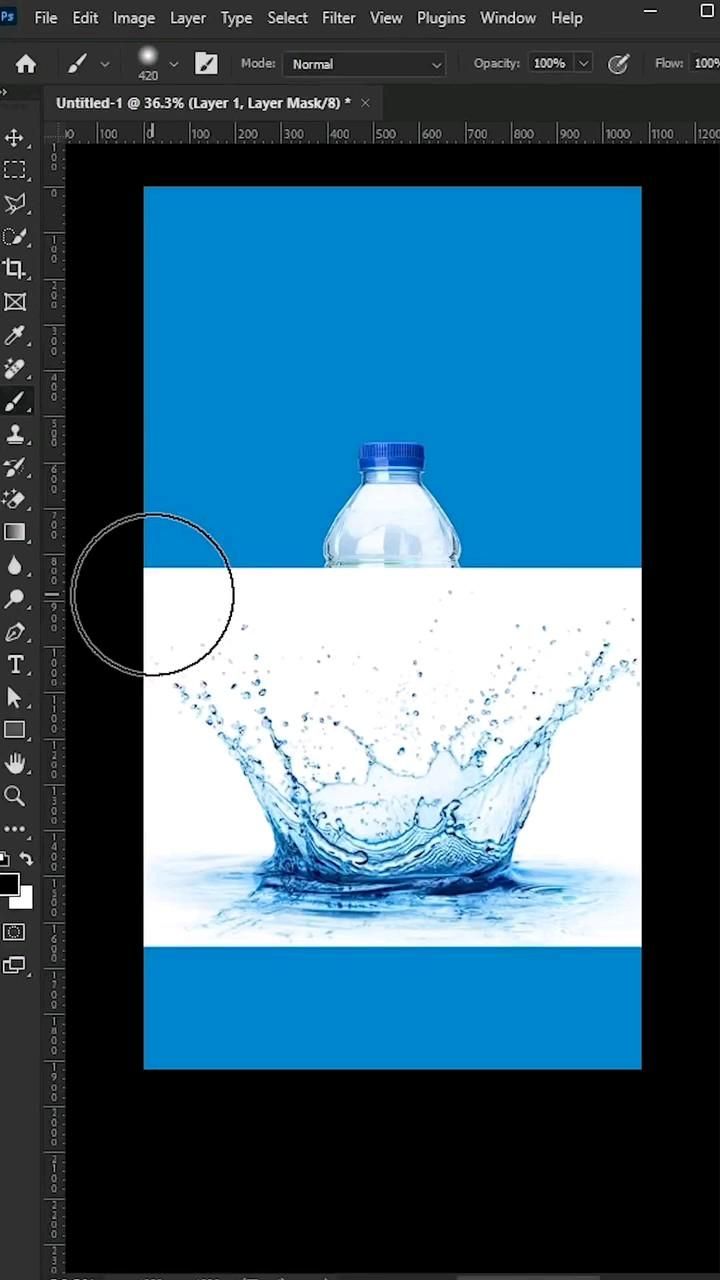Viewport: 720px width, 1280px height.
Task: Select the Horizontal Type tool
Action: [x=15, y=665]
